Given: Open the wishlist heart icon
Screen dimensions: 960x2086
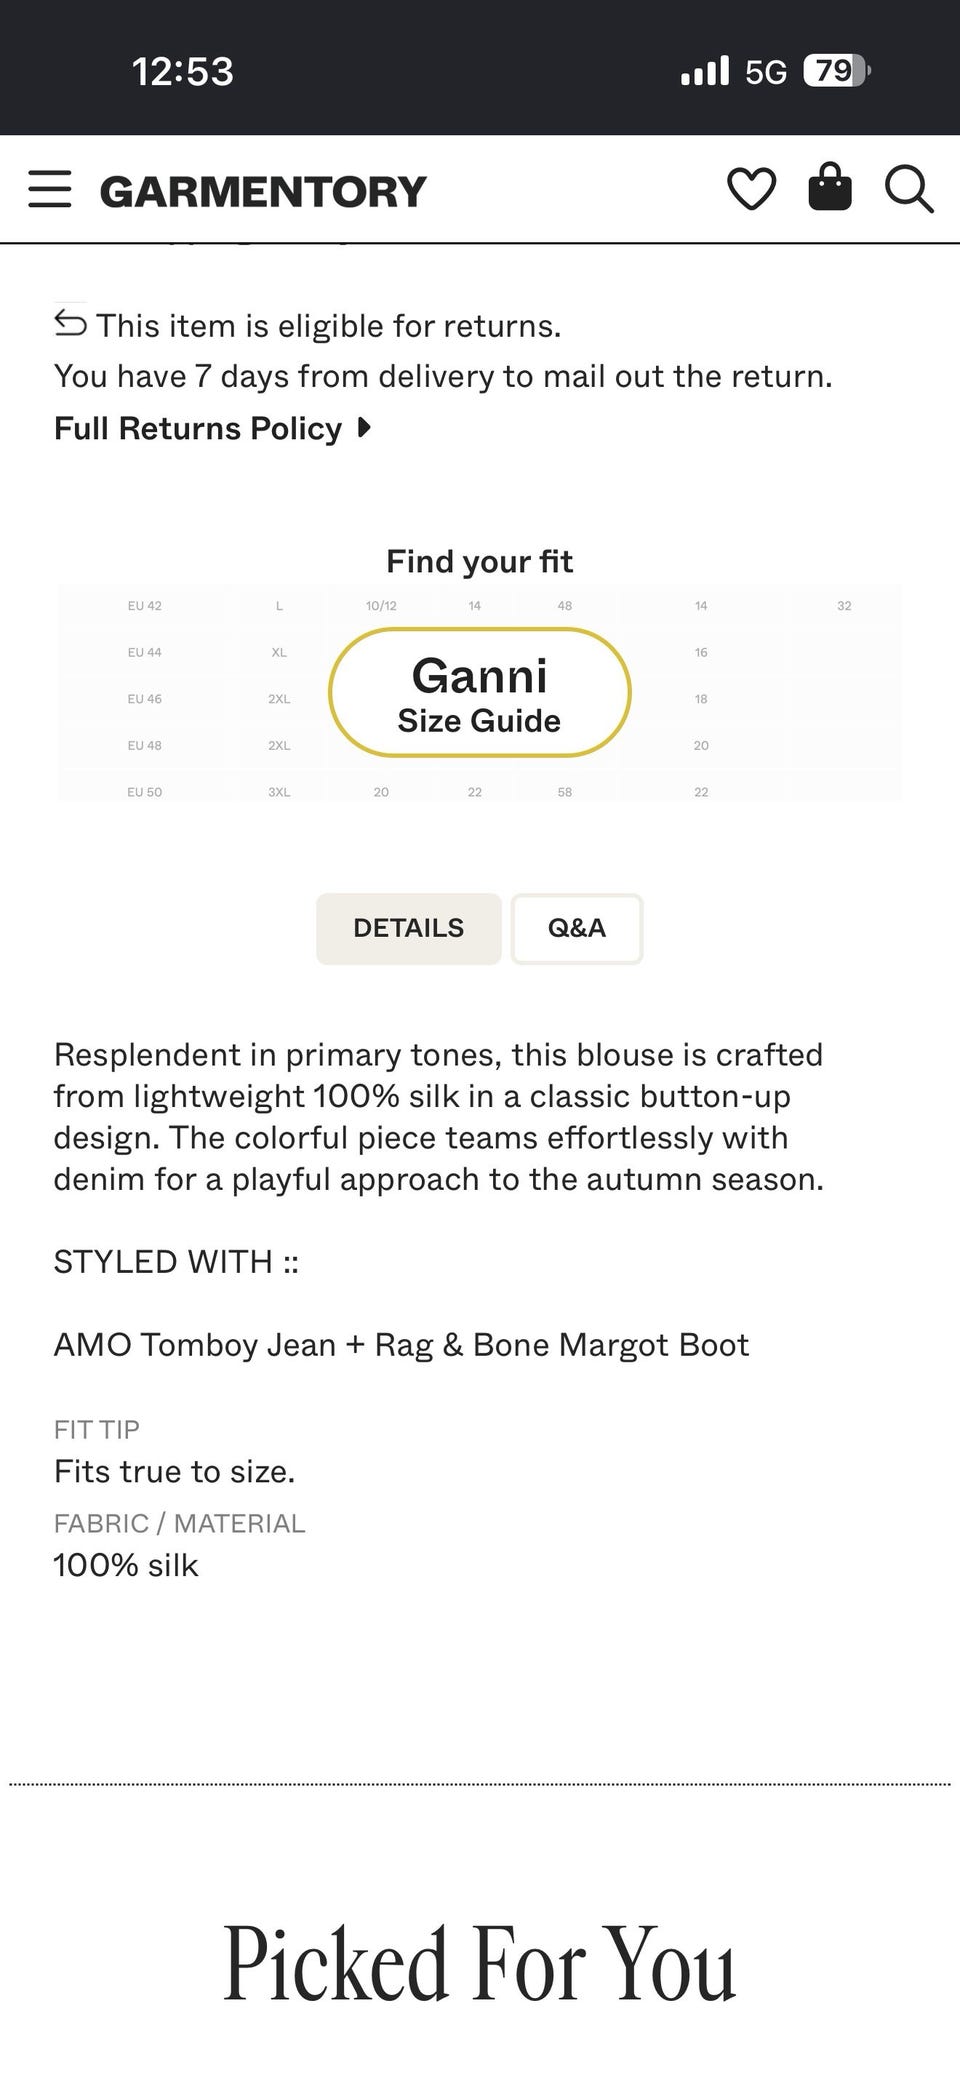Looking at the screenshot, I should pyautogui.click(x=751, y=189).
